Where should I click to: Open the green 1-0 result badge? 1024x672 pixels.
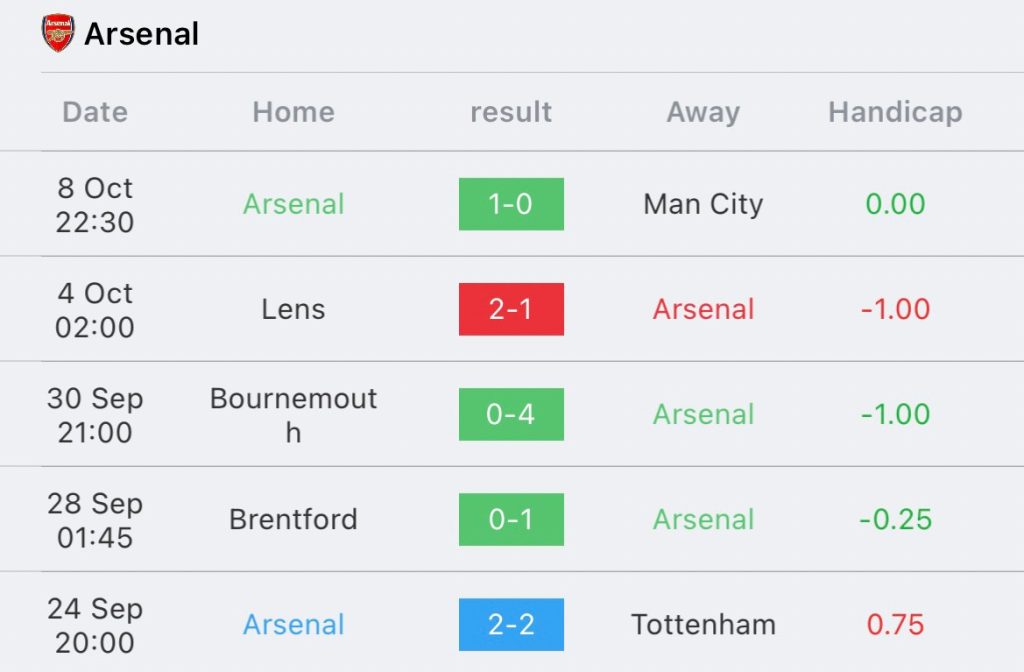[x=511, y=204]
